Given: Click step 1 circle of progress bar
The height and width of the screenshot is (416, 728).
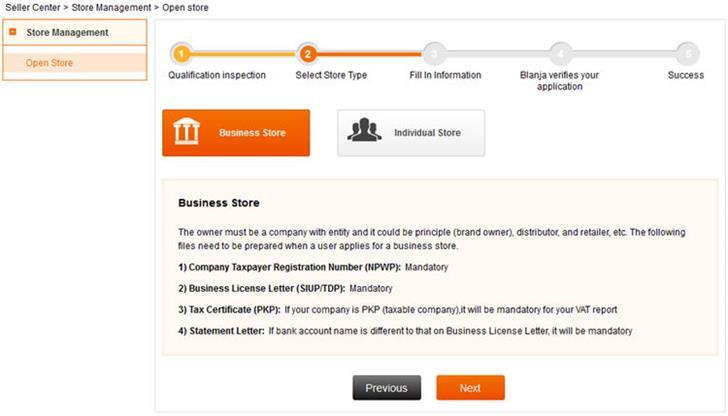Looking at the screenshot, I should (x=182, y=54).
